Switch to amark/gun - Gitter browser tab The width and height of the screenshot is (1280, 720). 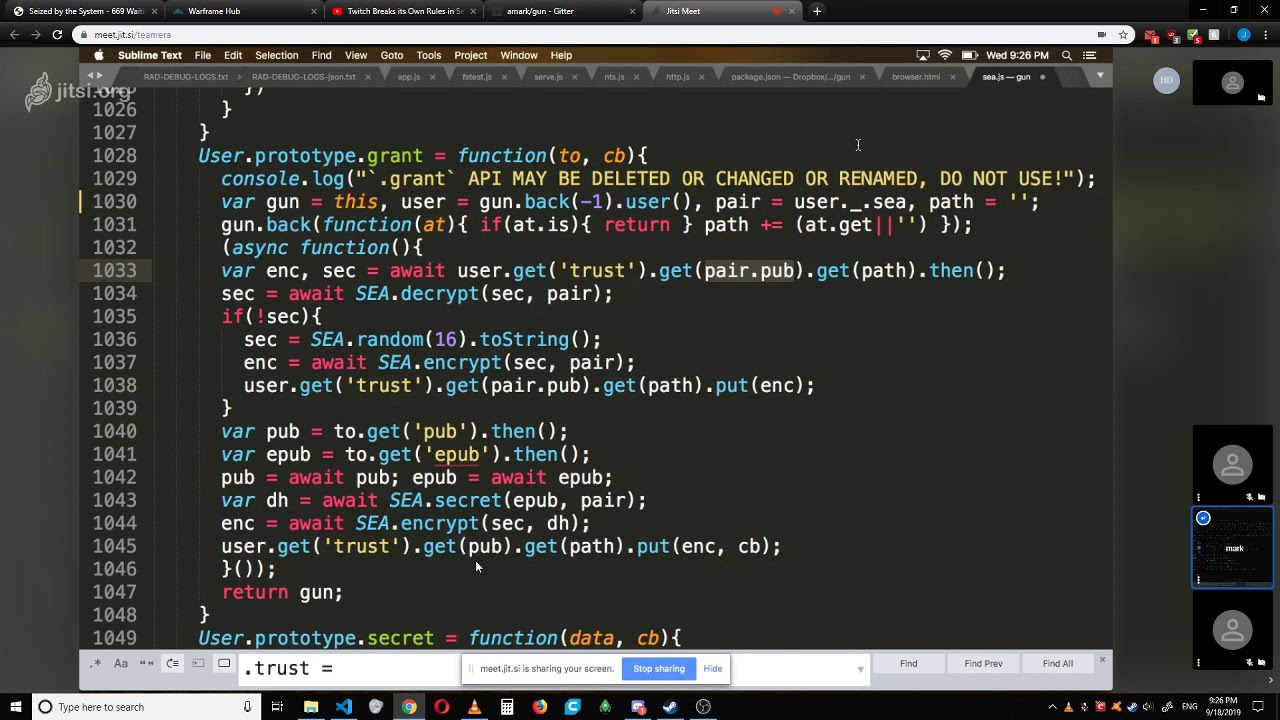564,11
